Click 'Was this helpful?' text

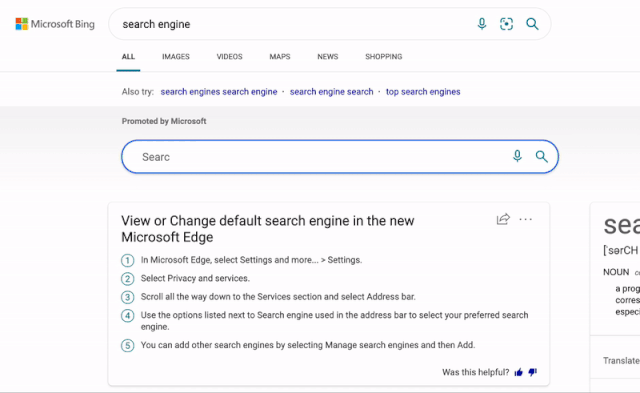coord(476,372)
